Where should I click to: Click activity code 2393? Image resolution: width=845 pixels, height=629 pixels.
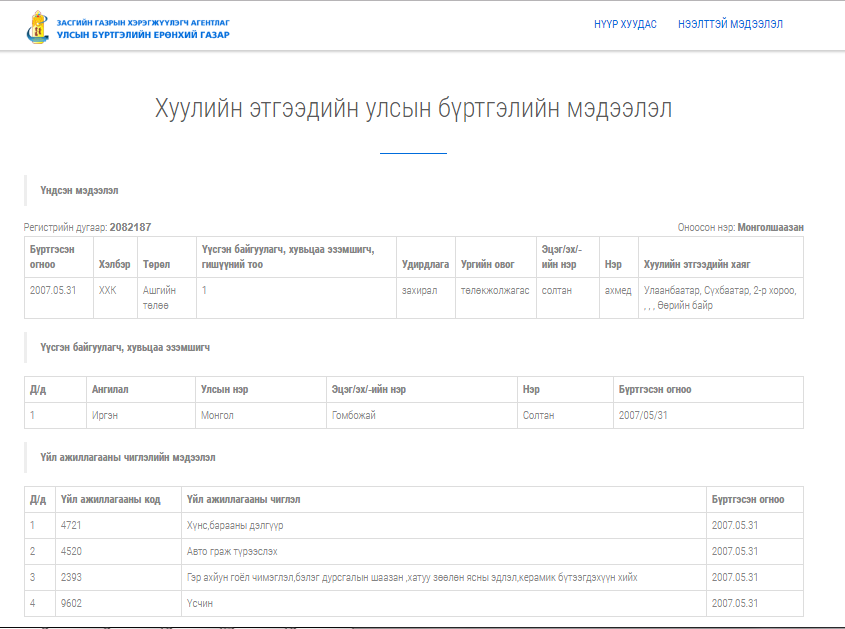[x=71, y=577]
